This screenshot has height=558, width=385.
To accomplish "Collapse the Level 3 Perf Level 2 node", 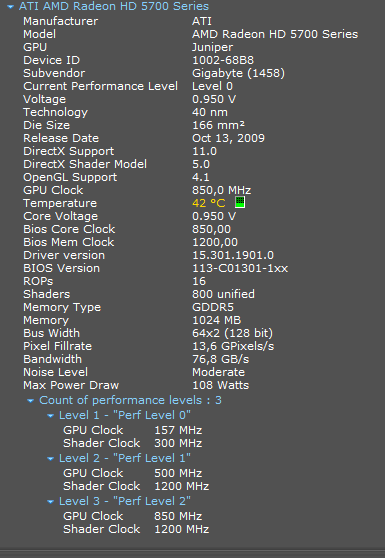I will (51, 502).
